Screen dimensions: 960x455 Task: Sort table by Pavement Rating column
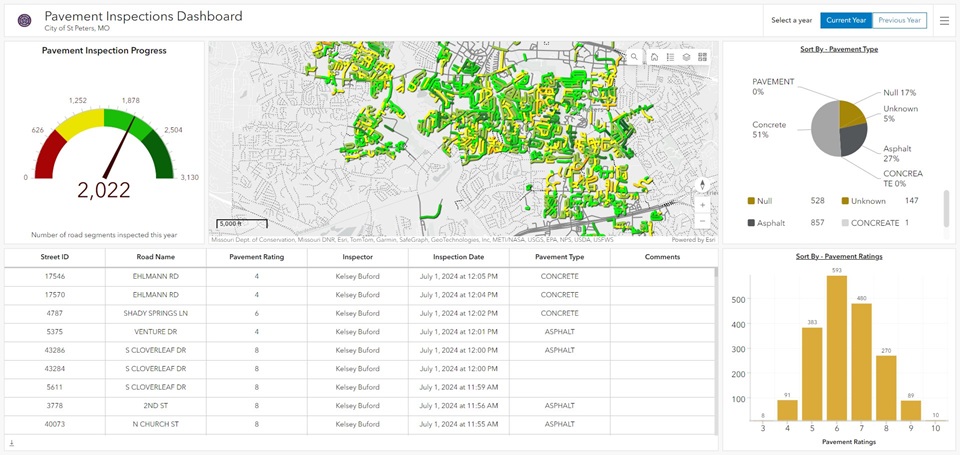pyautogui.click(x=257, y=257)
